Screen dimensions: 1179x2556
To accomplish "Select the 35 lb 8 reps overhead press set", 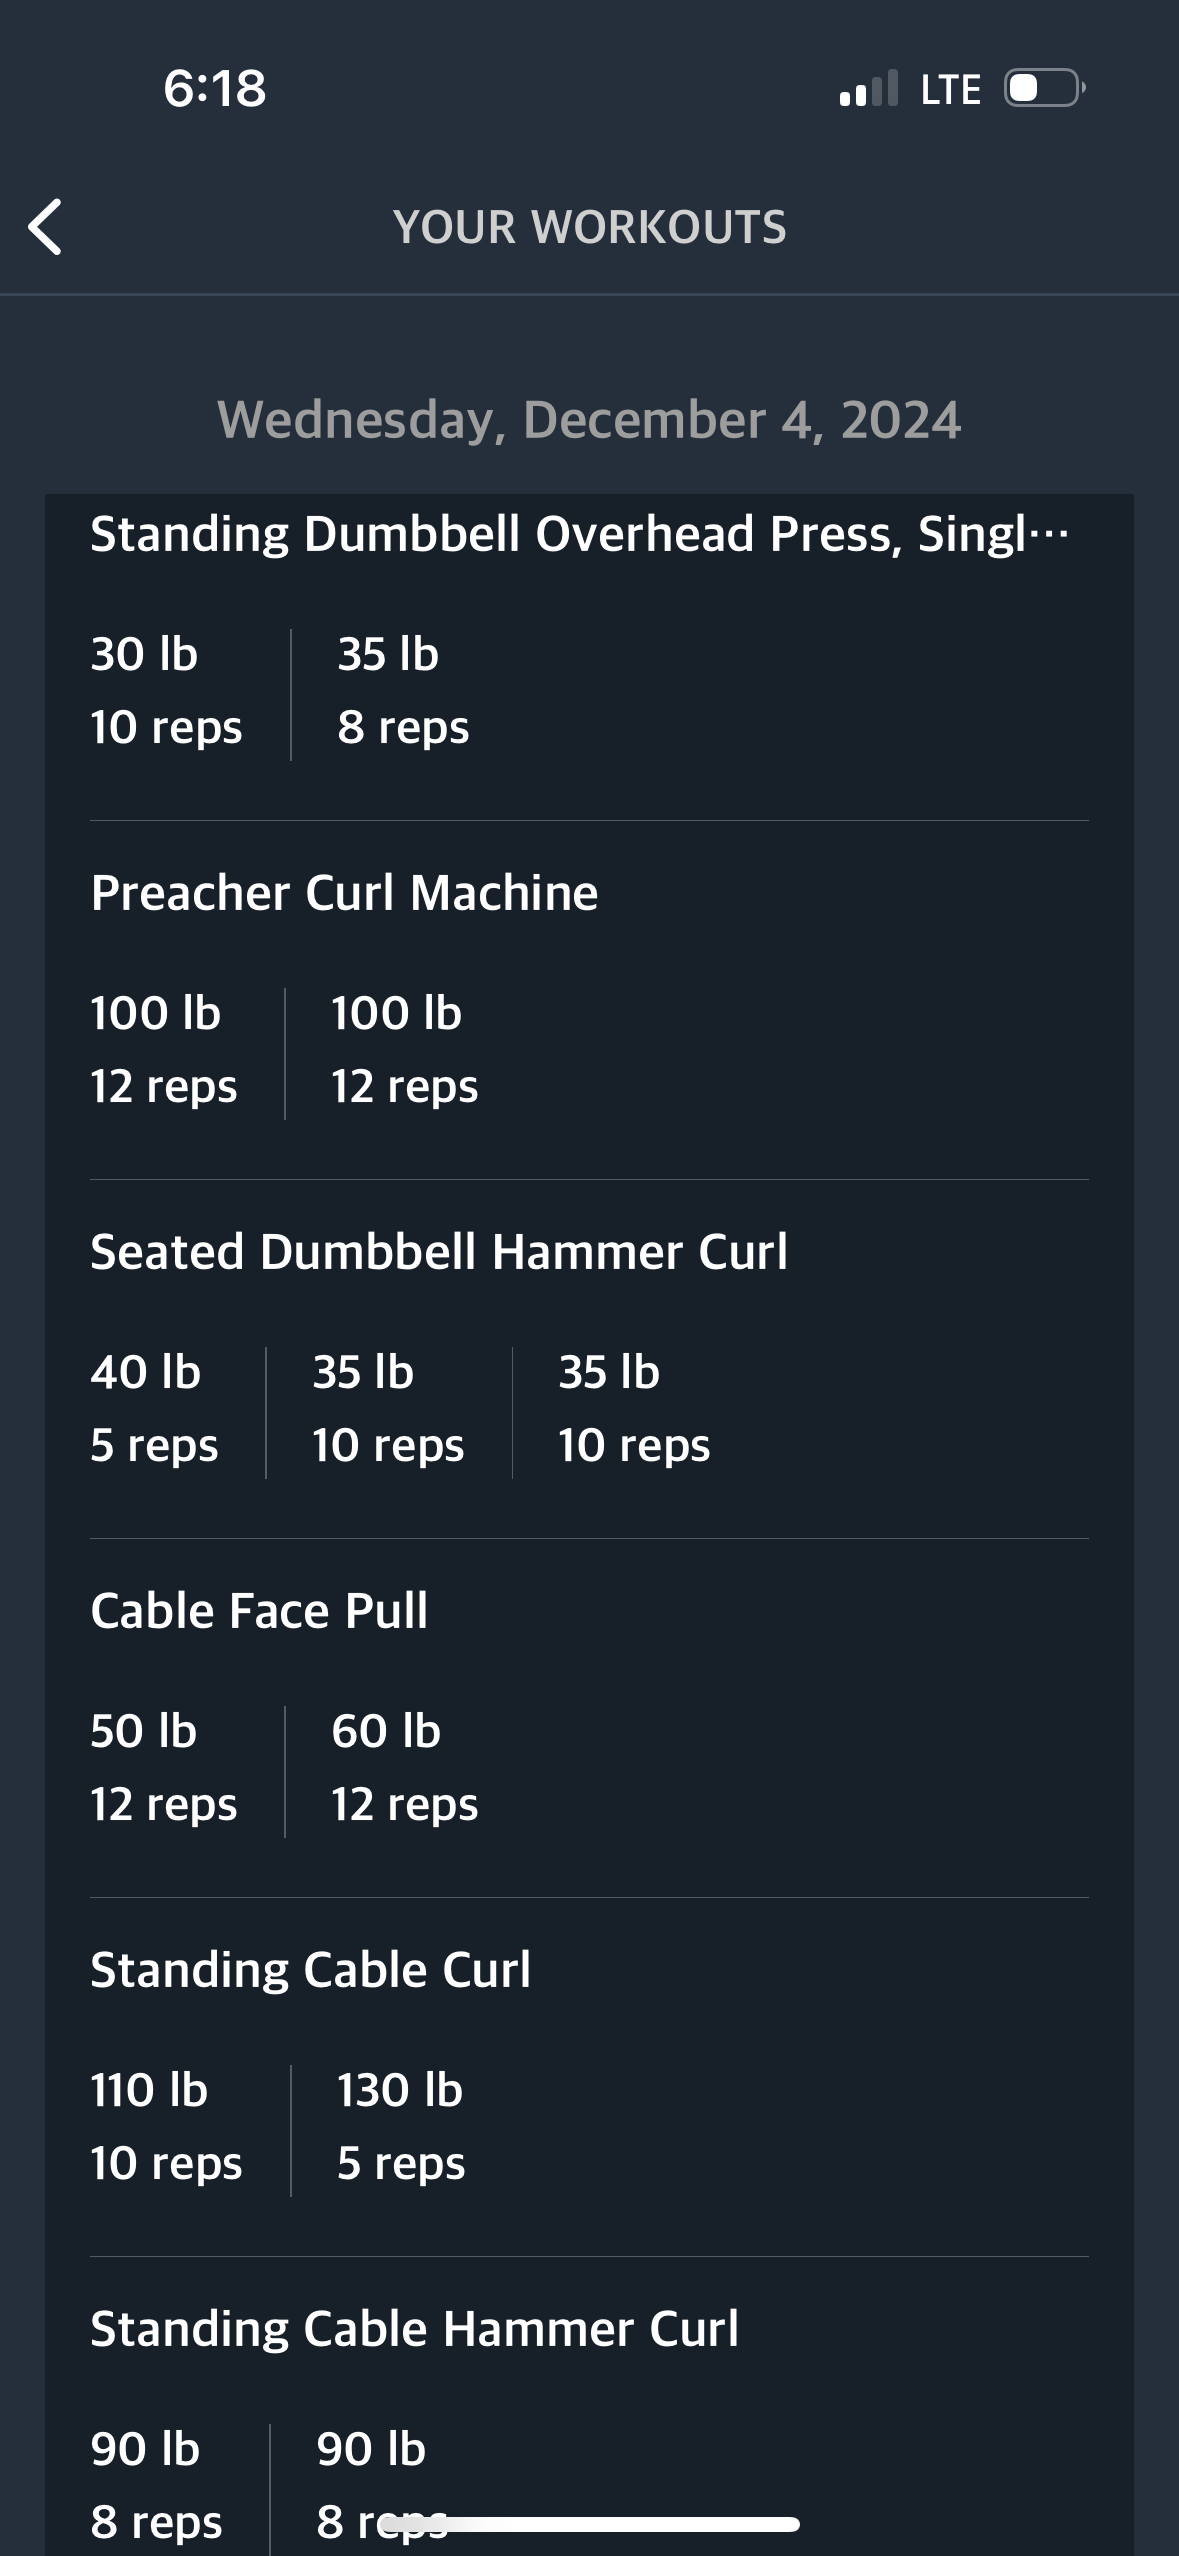I will coord(403,691).
